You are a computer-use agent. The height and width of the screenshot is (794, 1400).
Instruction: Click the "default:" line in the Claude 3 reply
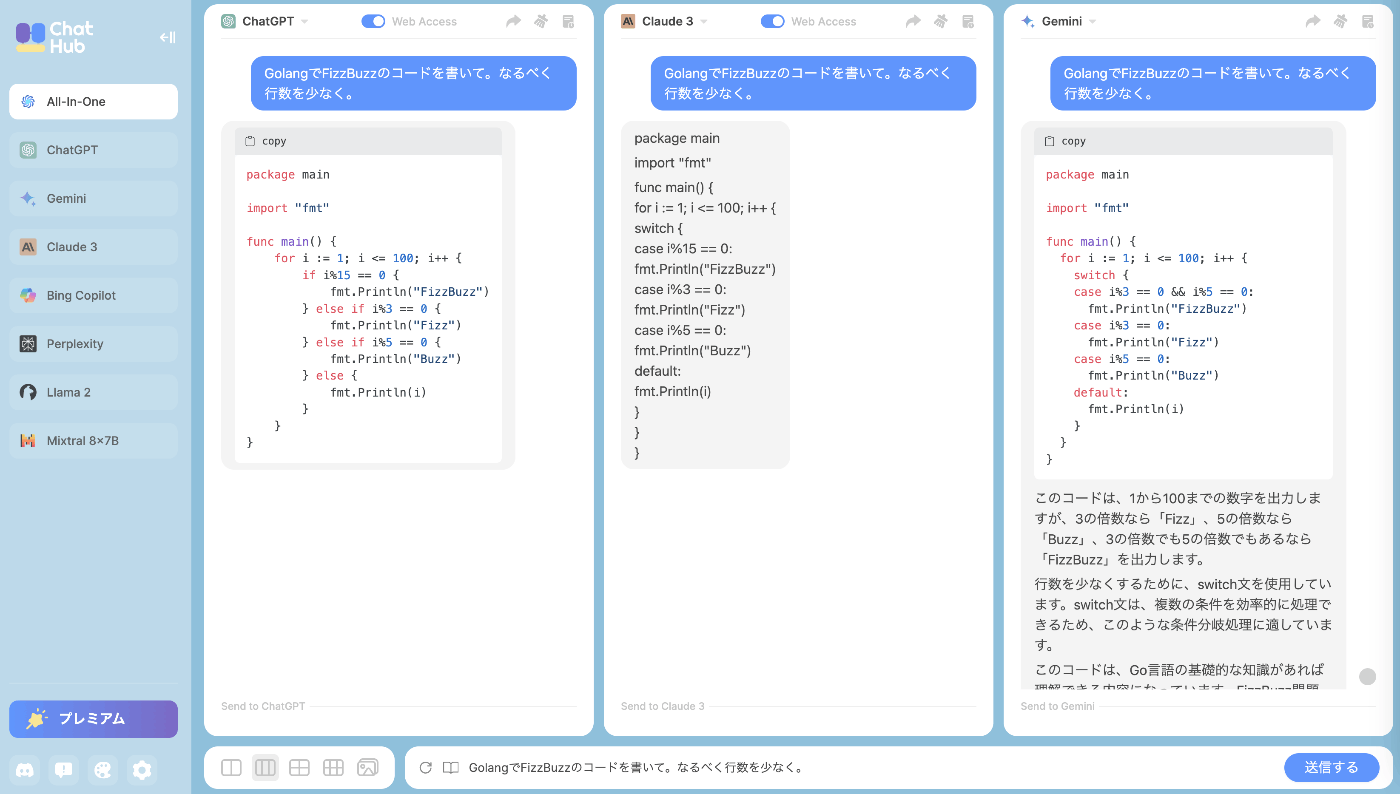coord(657,371)
